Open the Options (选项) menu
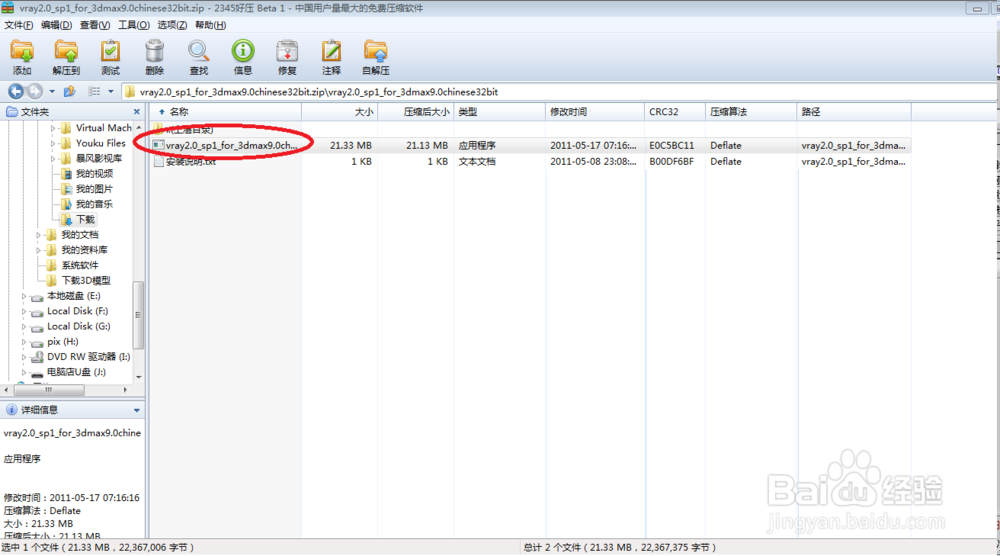The width and height of the screenshot is (1000, 556). pos(172,25)
